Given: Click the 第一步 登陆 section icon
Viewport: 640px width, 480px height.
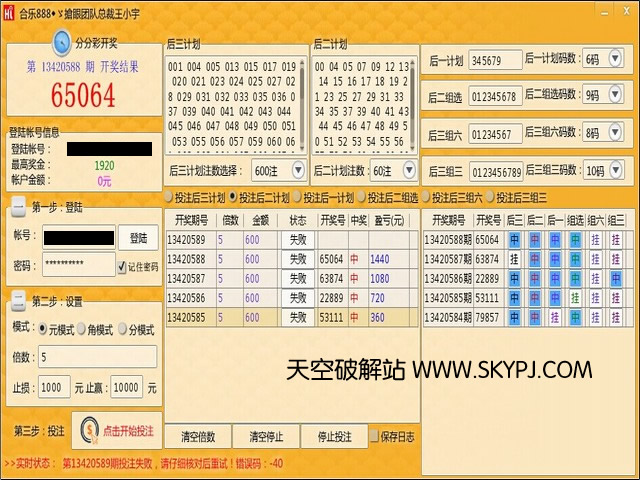Looking at the screenshot, I should 18,208.
